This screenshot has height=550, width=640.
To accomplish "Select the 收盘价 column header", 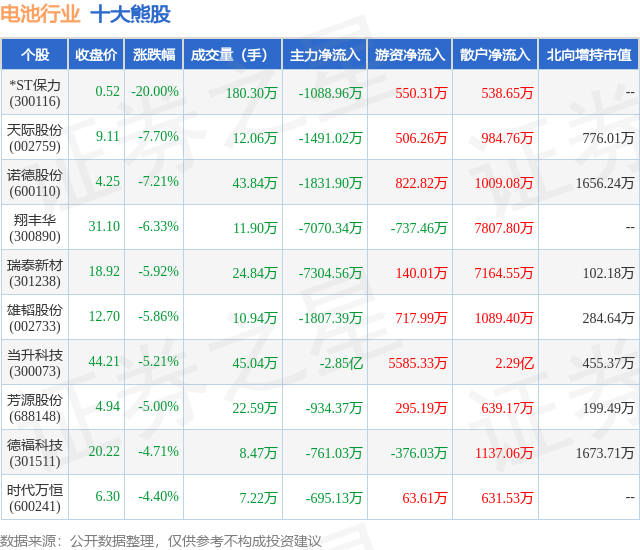I will (x=96, y=54).
